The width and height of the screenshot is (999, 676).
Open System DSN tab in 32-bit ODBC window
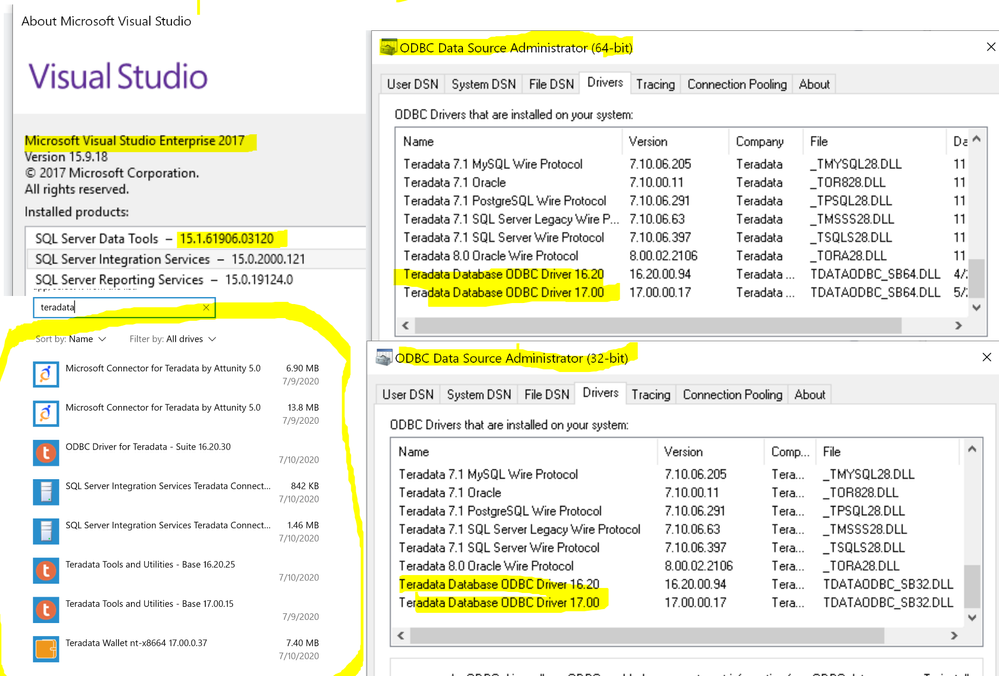coord(478,395)
